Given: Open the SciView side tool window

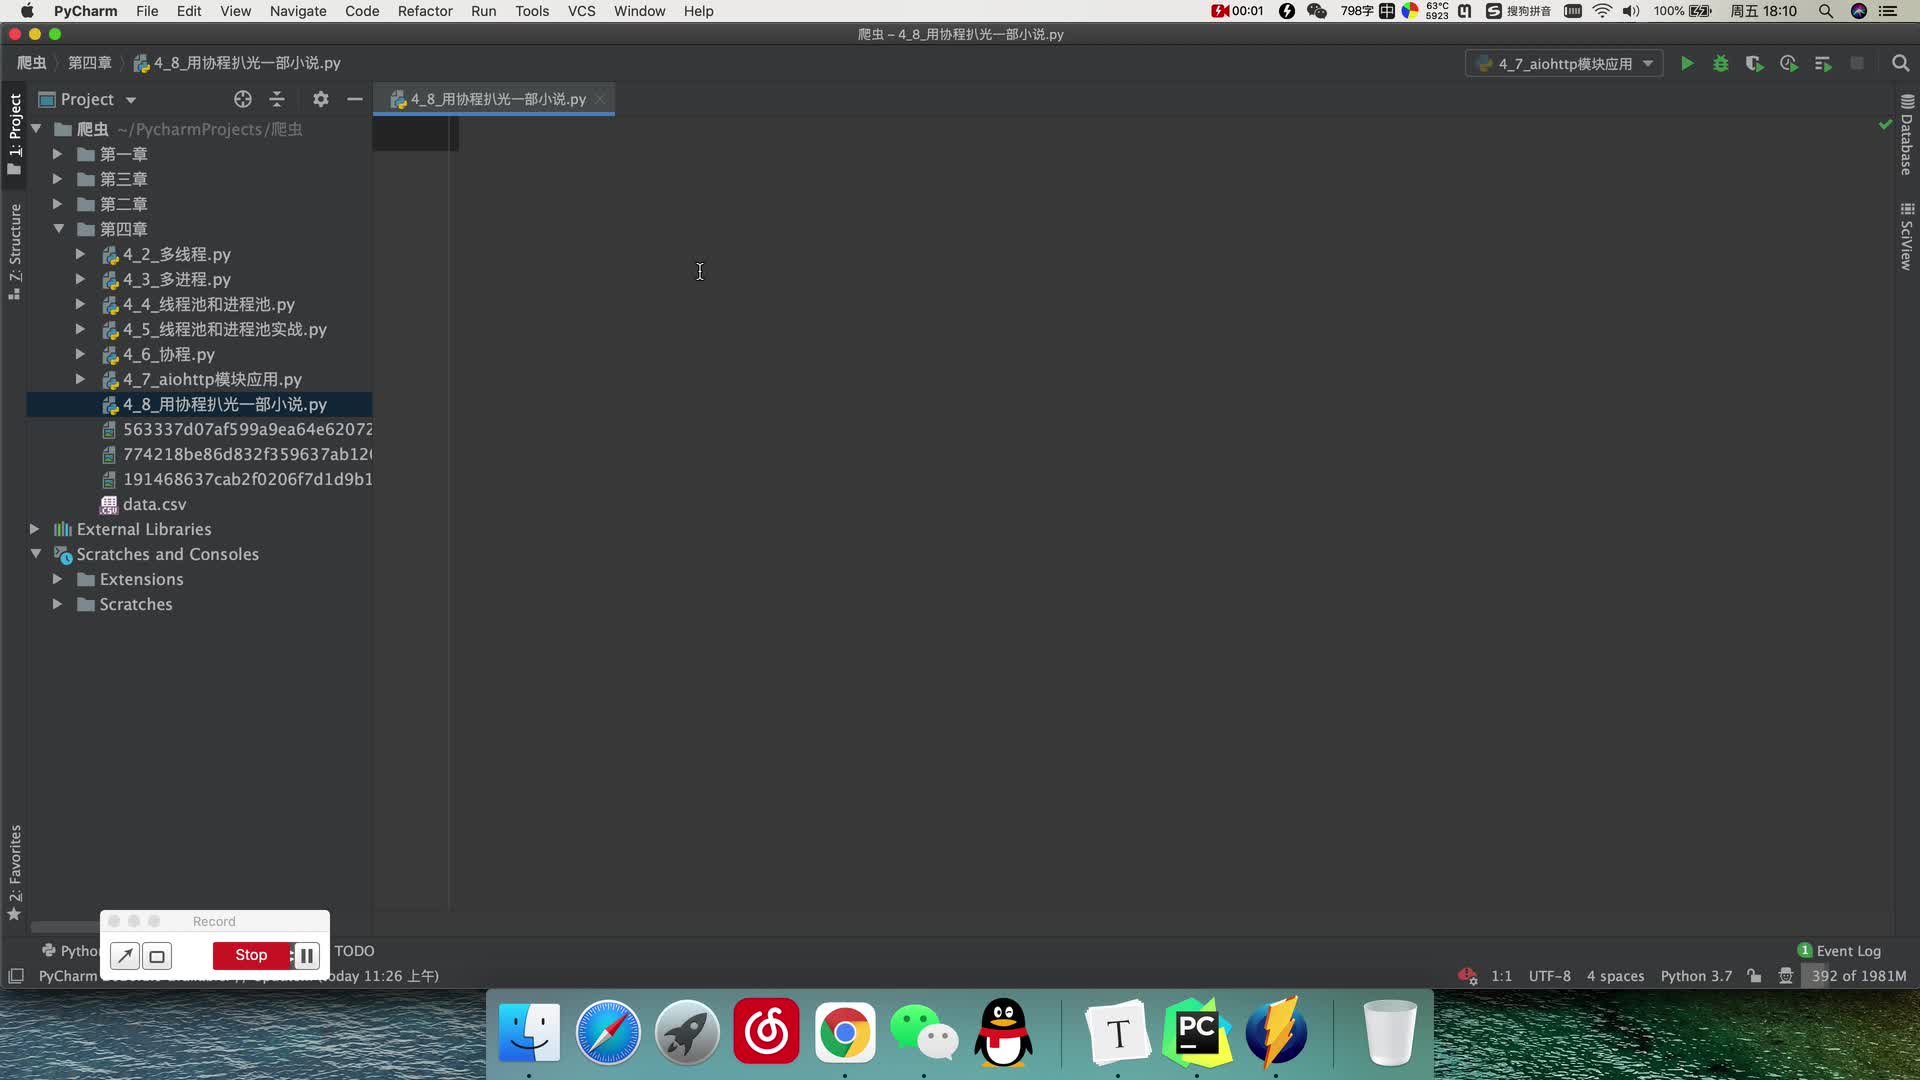Looking at the screenshot, I should (1907, 236).
